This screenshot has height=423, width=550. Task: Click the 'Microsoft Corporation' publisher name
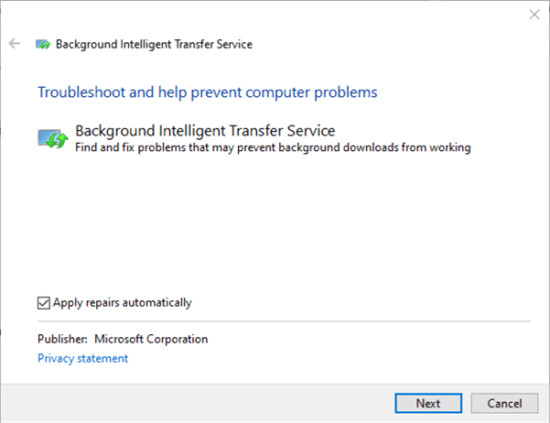coord(151,339)
